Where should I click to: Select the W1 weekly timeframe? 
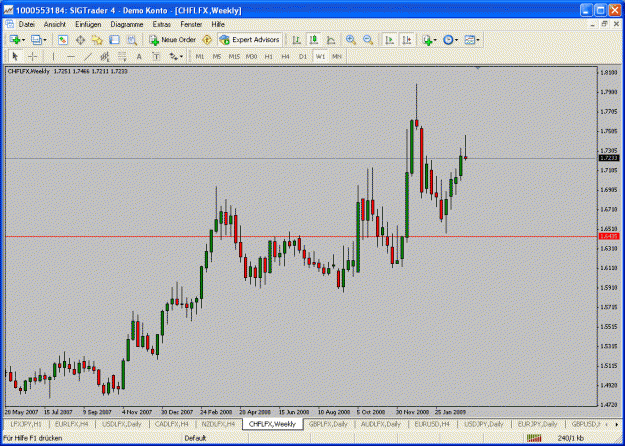click(x=320, y=57)
